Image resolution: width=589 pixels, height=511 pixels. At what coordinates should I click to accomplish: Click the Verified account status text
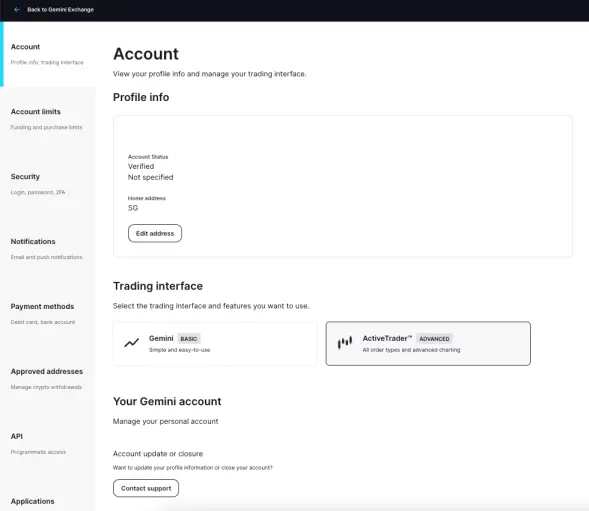click(141, 166)
